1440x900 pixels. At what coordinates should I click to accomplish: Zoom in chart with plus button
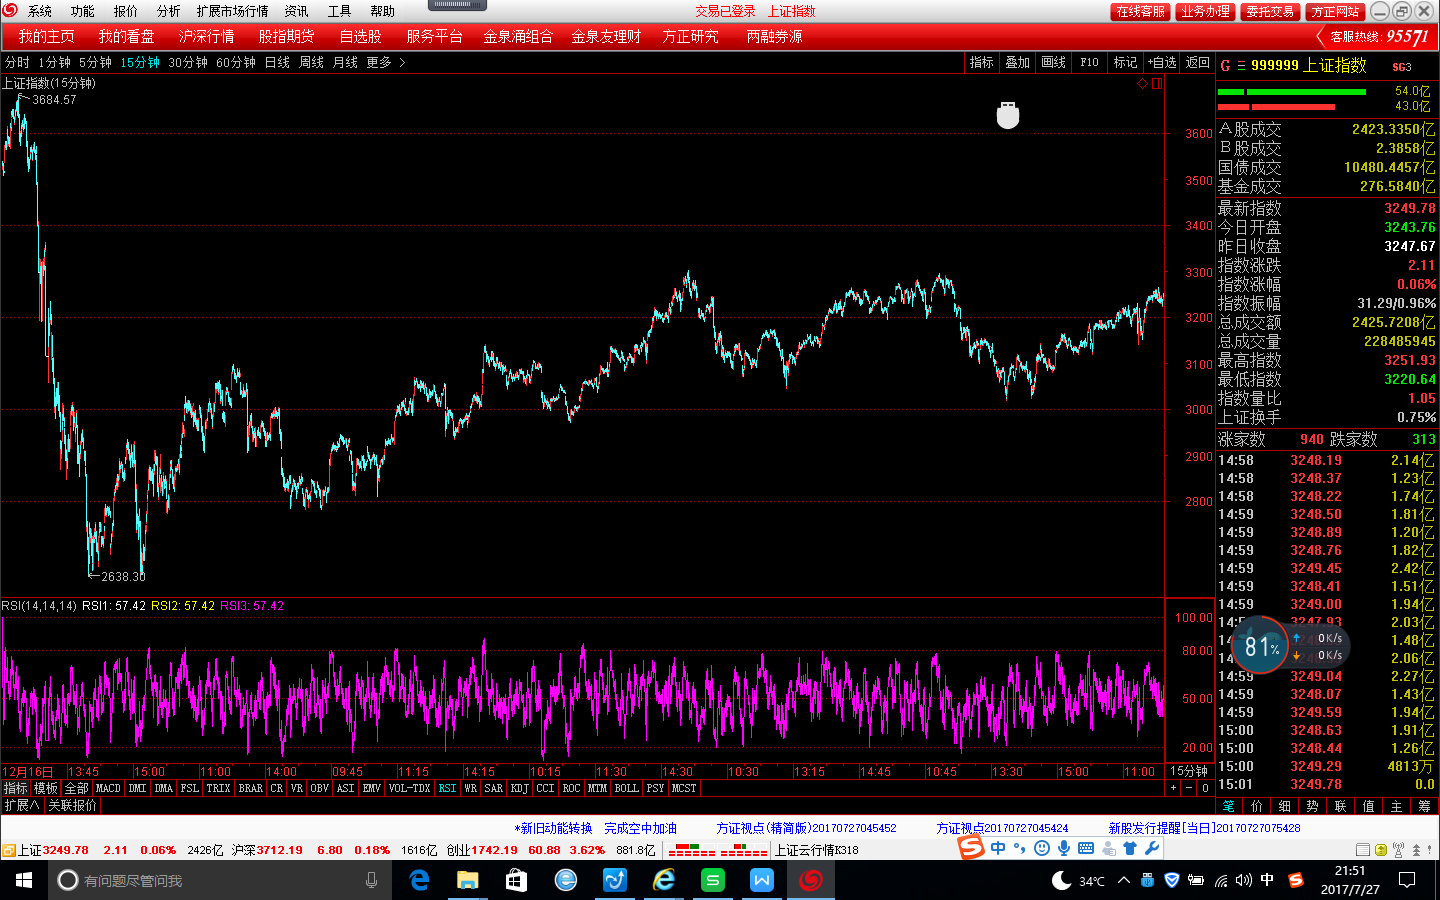point(1173,788)
